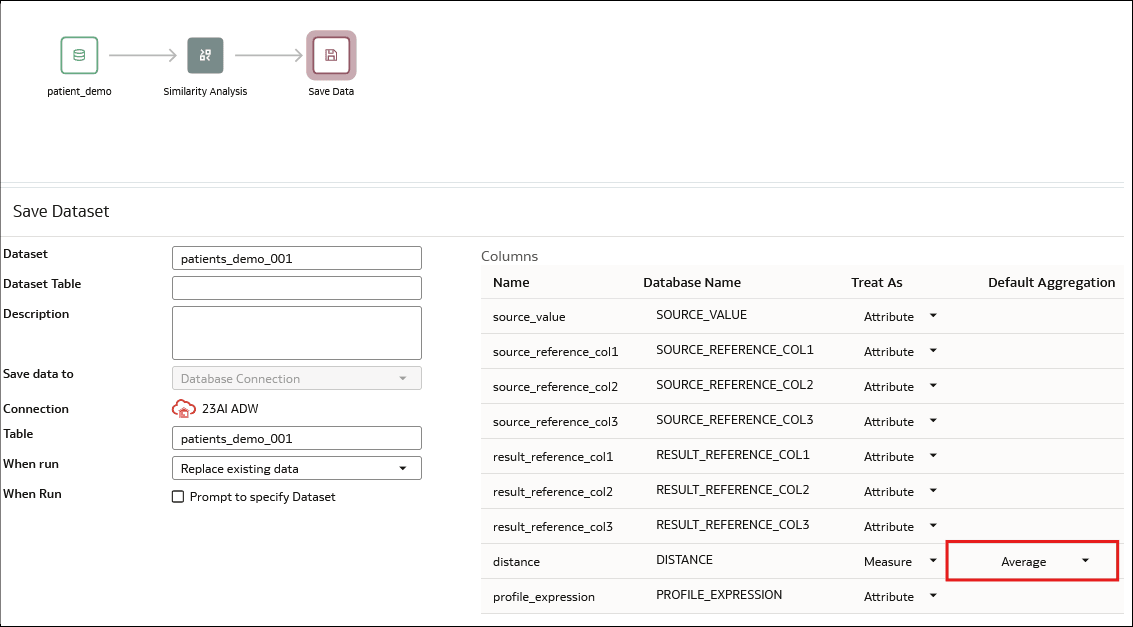The image size is (1133, 627).
Task: Click the SOURCE_REFERENCE_COL1 database name cell
Action: [x=735, y=350]
